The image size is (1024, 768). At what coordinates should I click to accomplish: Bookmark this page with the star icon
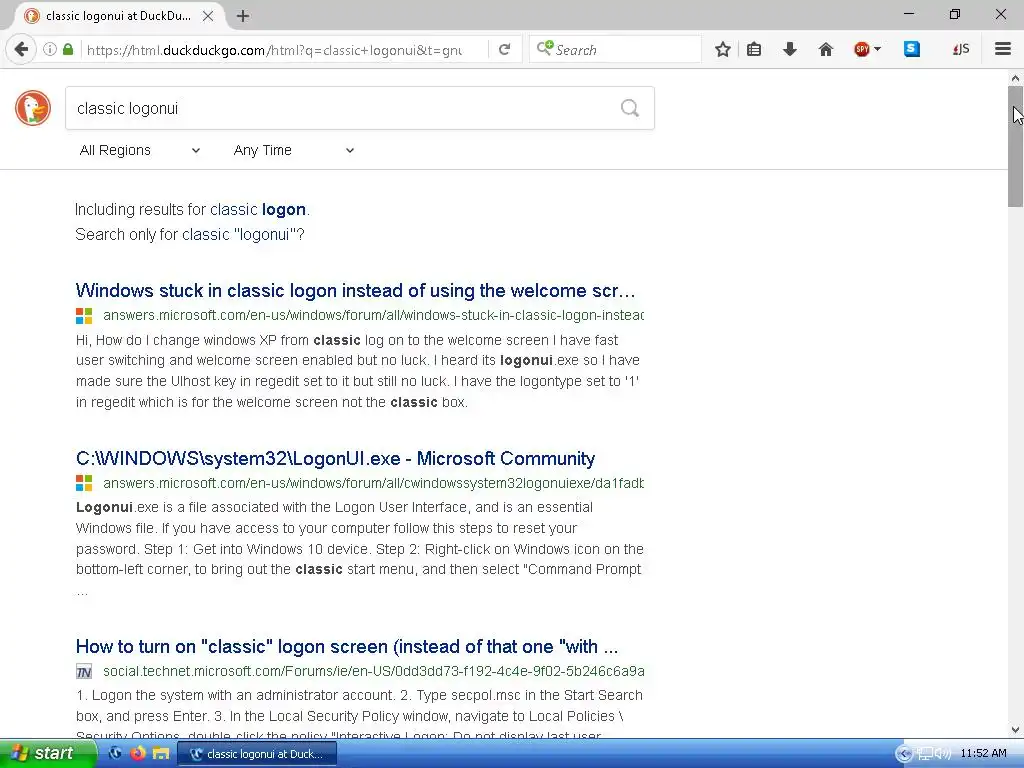pyautogui.click(x=722, y=49)
